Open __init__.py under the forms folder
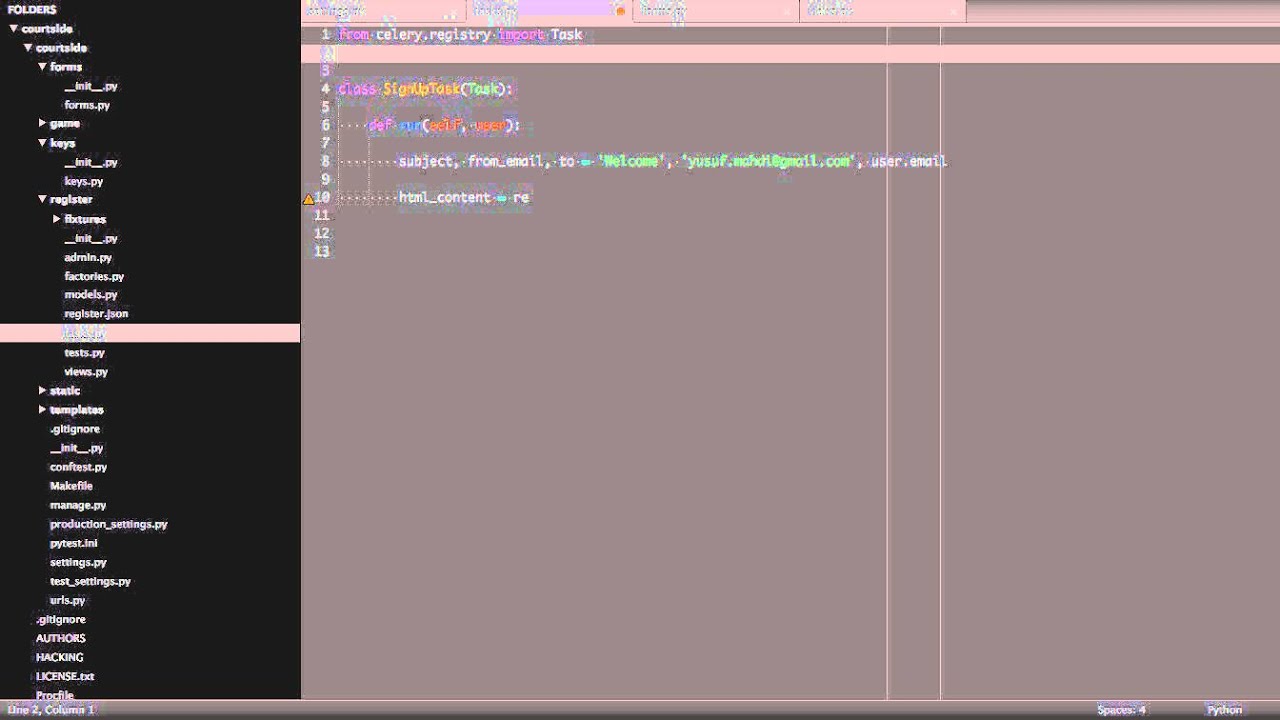The height and width of the screenshot is (720, 1280). 91,86
